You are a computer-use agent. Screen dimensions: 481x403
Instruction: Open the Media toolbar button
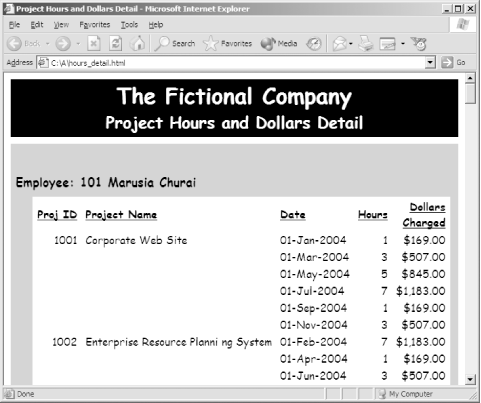click(279, 44)
